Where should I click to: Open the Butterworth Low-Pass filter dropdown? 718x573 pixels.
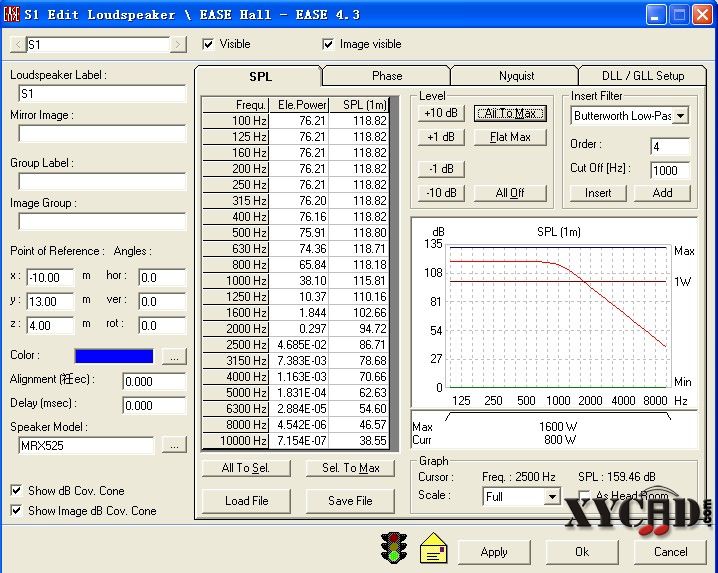680,116
